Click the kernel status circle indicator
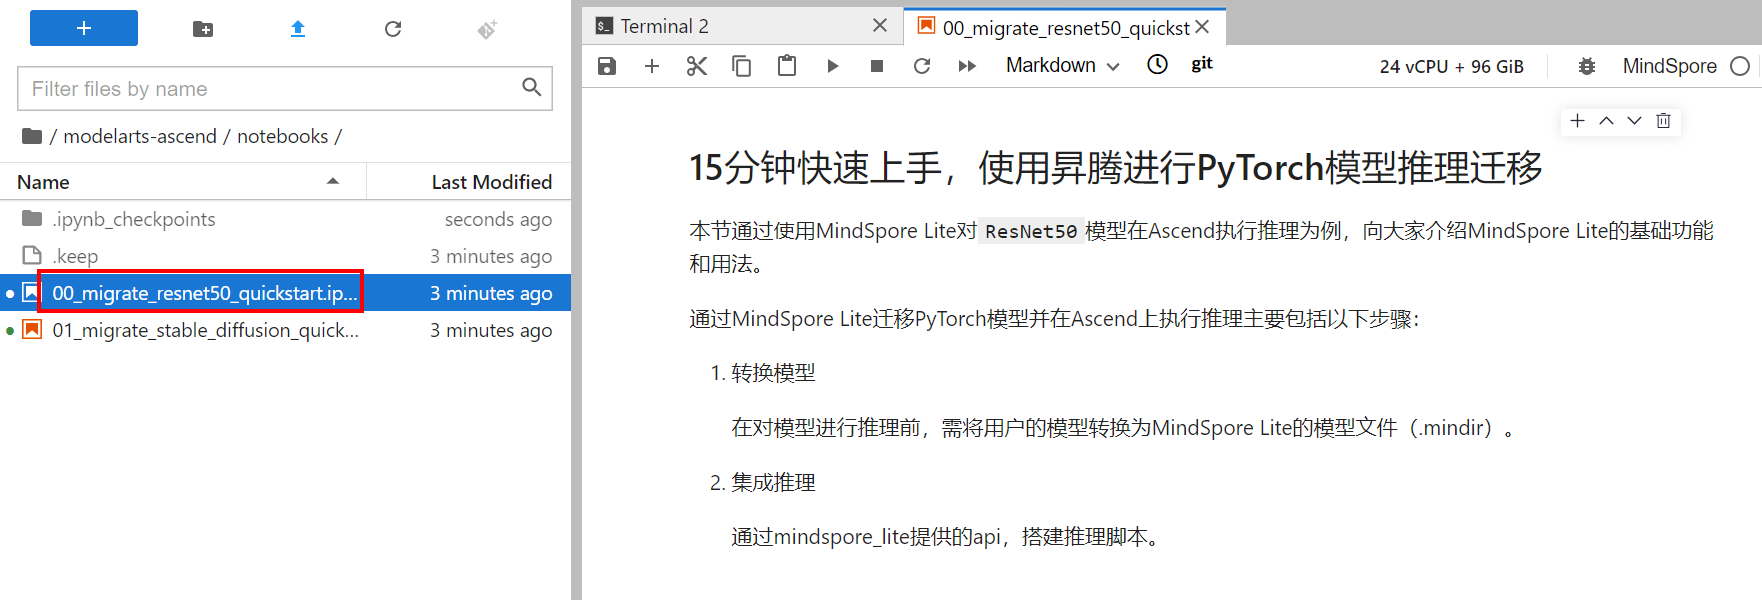Image resolution: width=1762 pixels, height=600 pixels. (1740, 66)
